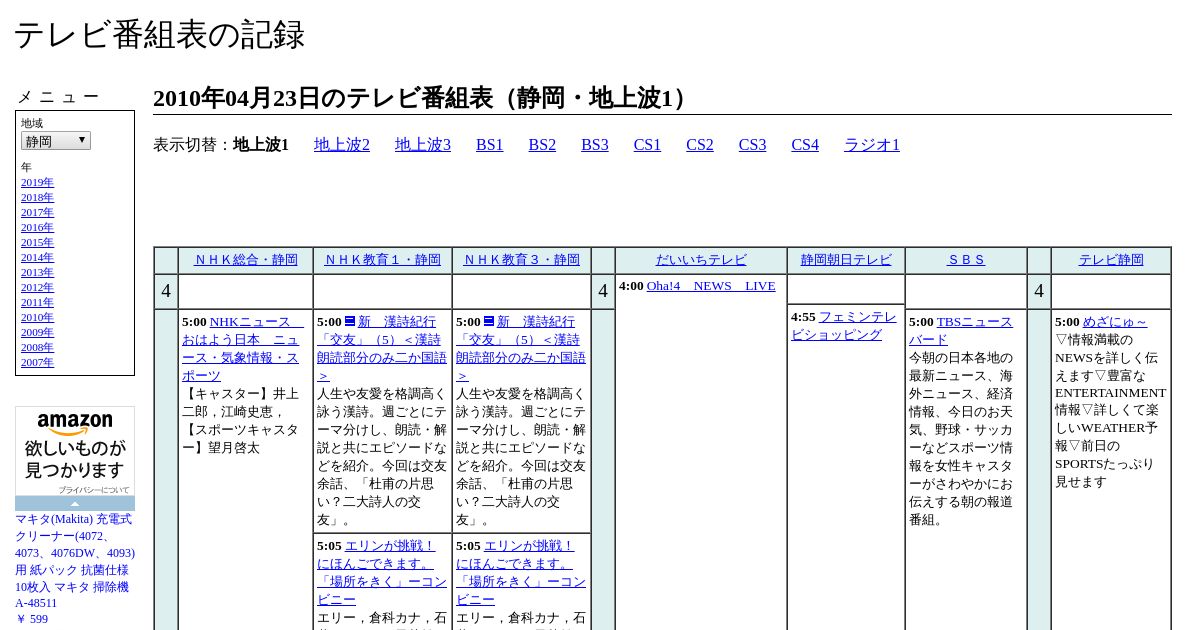This screenshot has height=630, width=1200.
Task: Switch to BS3 listing
Action: 595,145
